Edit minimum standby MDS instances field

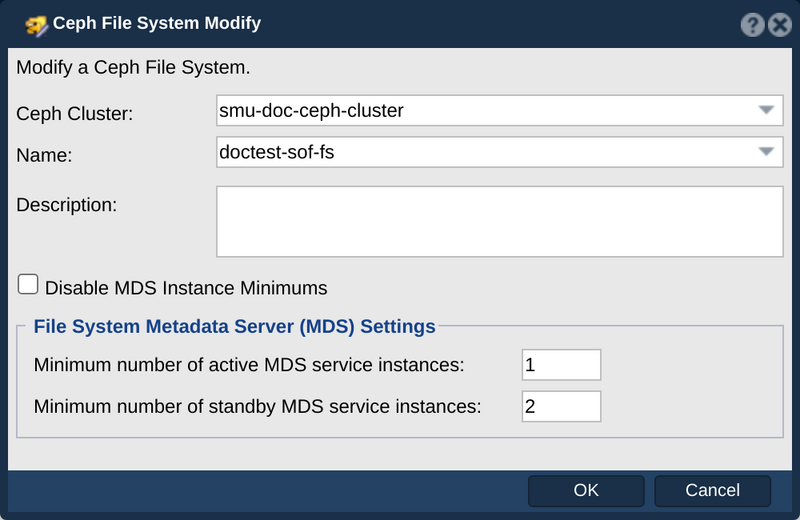coord(561,406)
